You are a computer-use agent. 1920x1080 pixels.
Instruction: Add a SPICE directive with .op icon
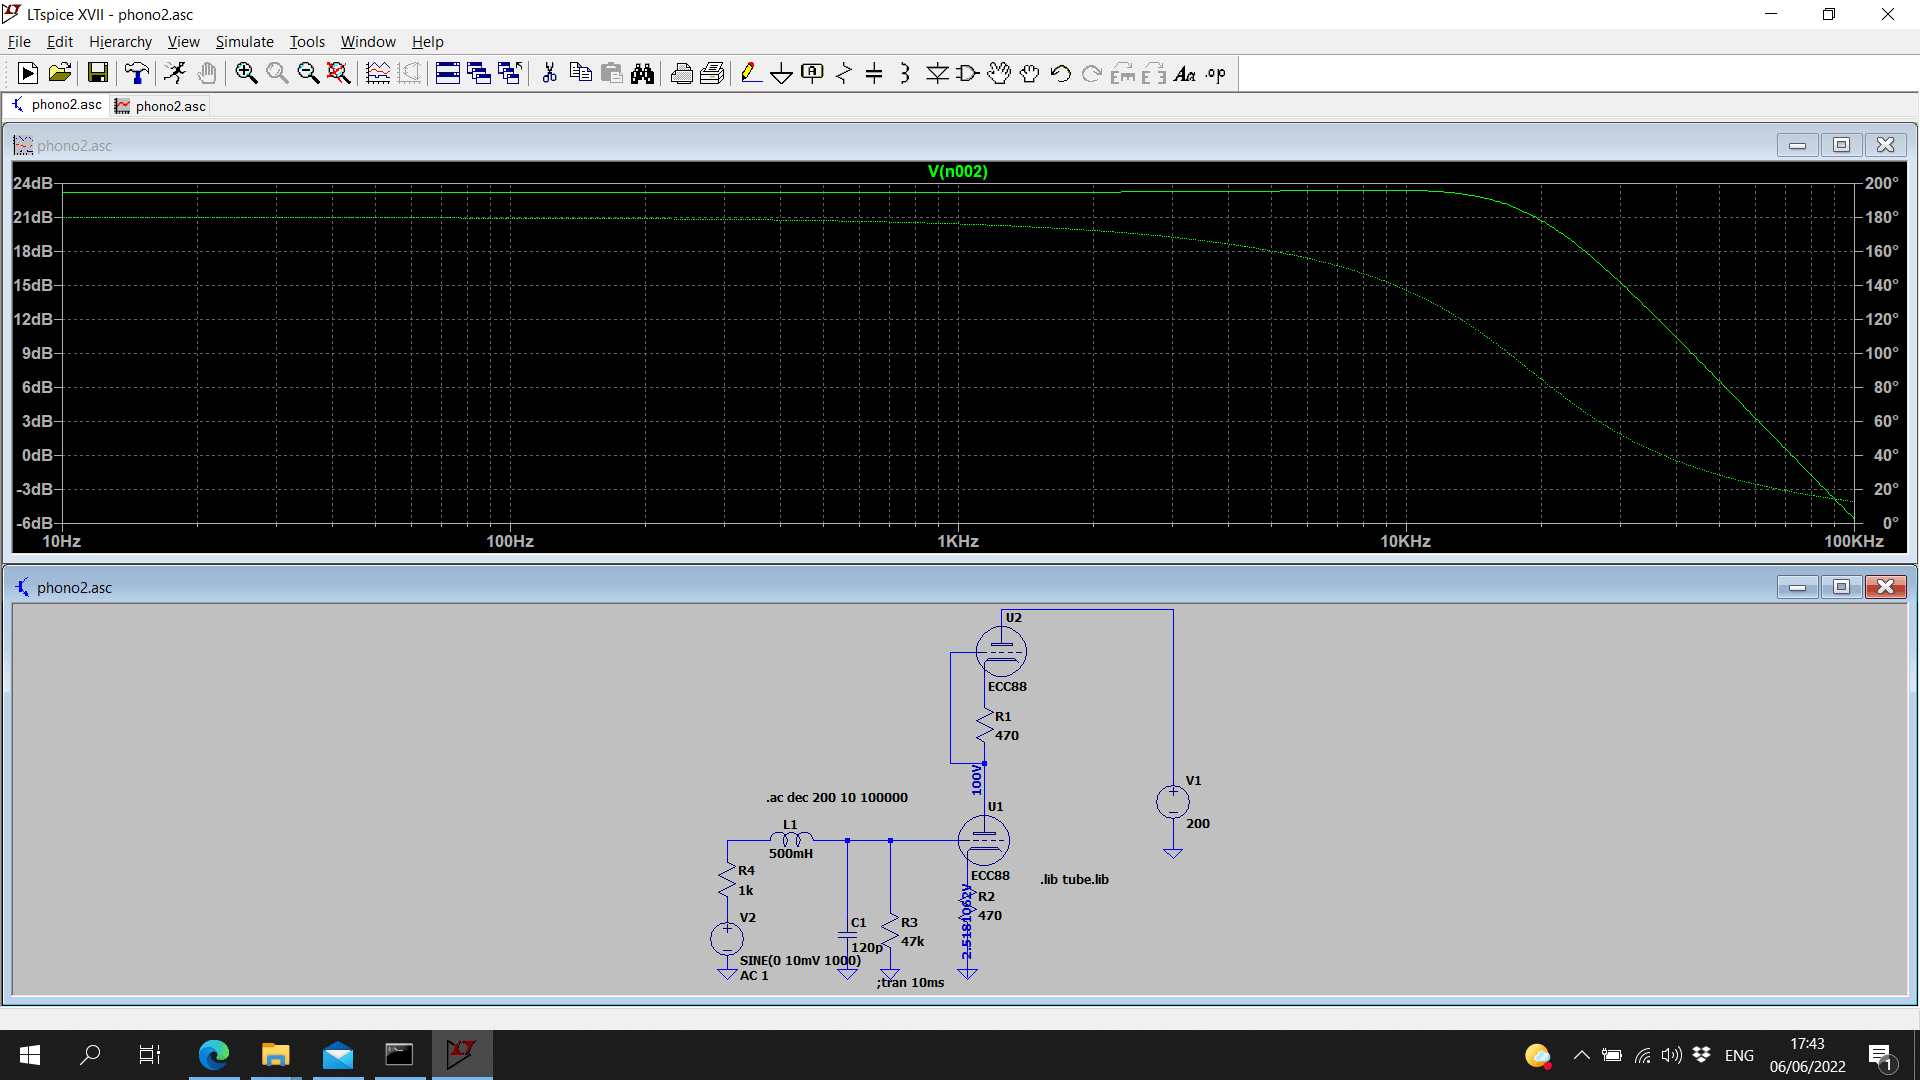coord(1216,73)
